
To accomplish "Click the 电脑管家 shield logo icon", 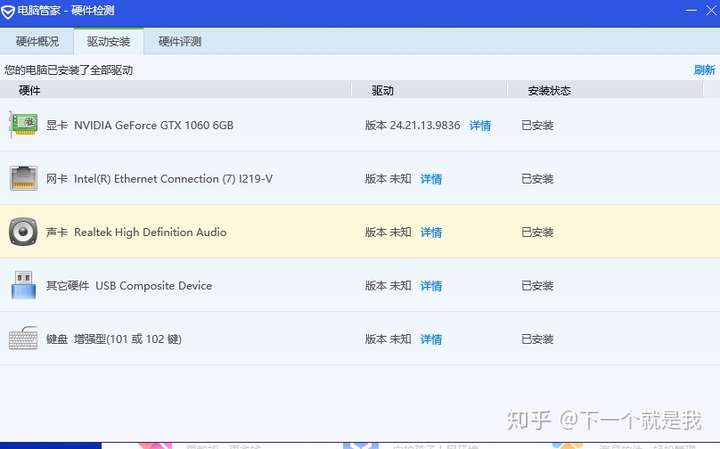I will click(8, 11).
